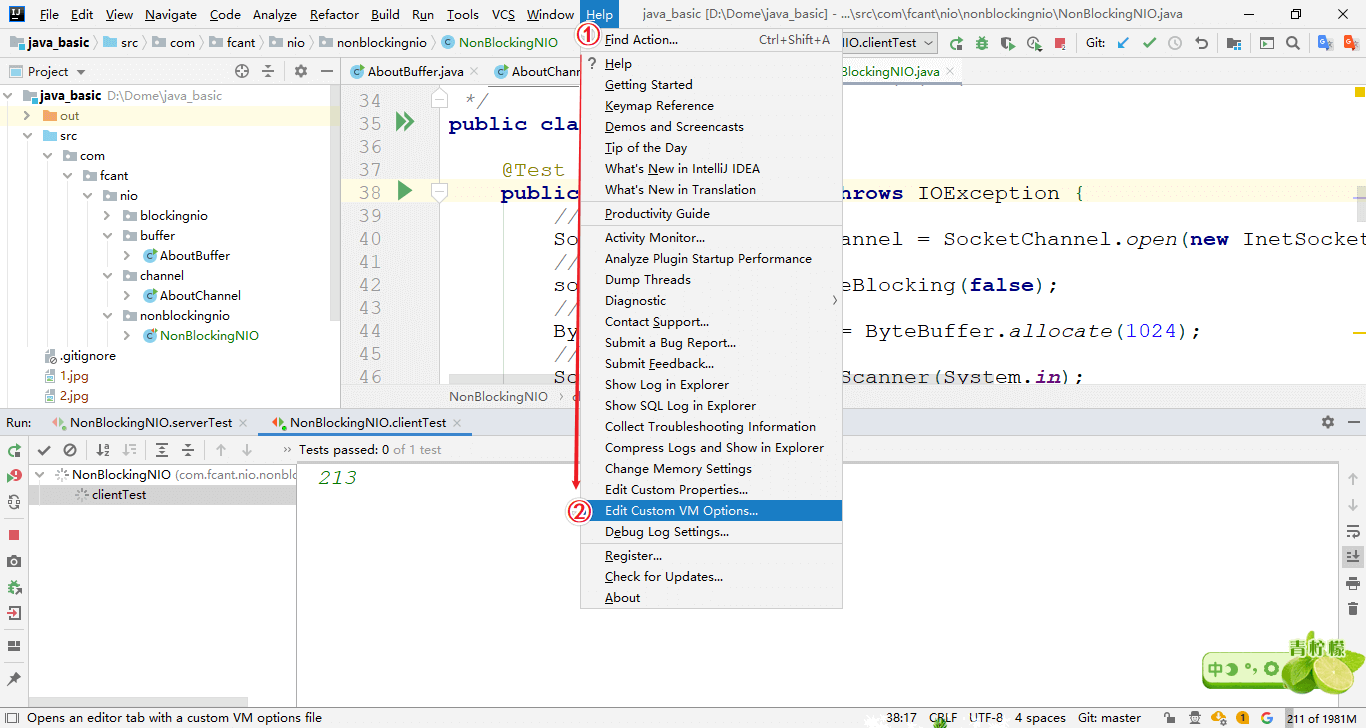Click Check for Updates in Help menu
Image resolution: width=1366 pixels, height=728 pixels.
pyautogui.click(x=711, y=577)
